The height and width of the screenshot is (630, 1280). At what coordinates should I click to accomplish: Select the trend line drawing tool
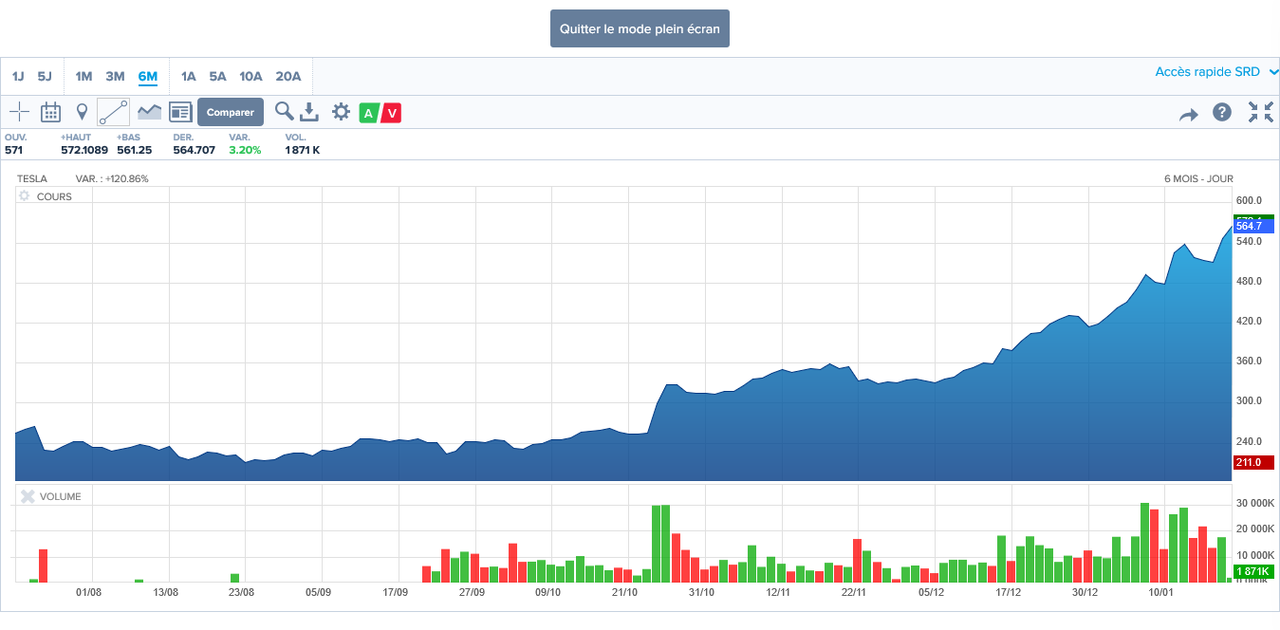pos(113,112)
